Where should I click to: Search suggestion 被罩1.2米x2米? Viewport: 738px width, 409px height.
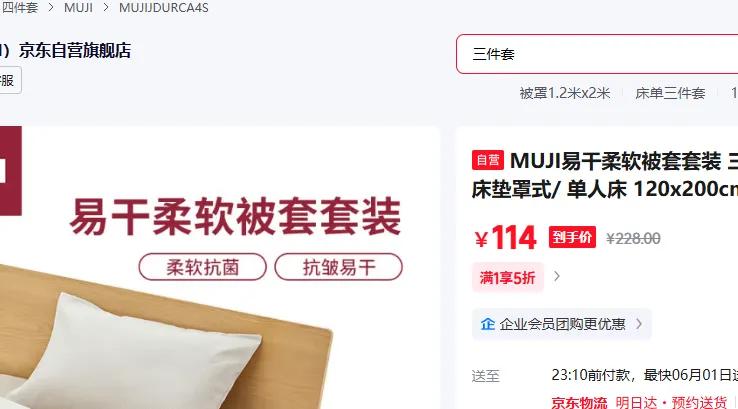pyautogui.click(x=565, y=93)
